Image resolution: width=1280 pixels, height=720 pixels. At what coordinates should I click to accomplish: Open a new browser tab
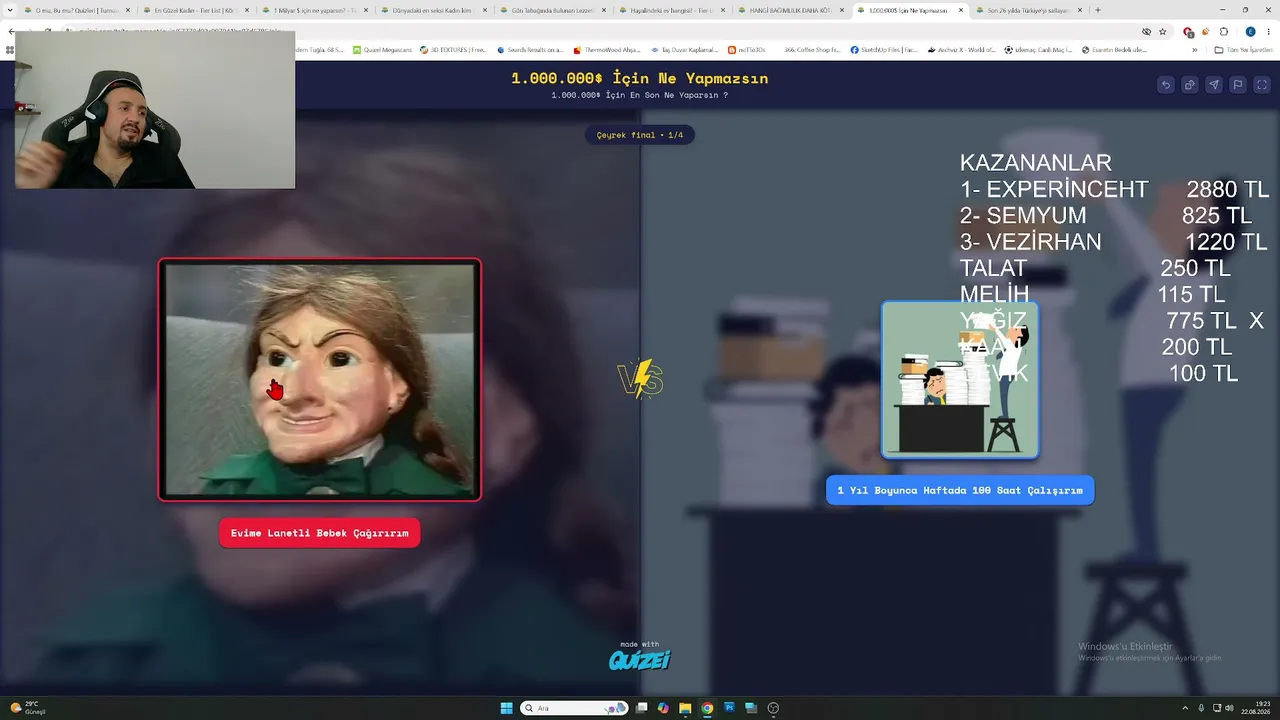coord(1097,10)
